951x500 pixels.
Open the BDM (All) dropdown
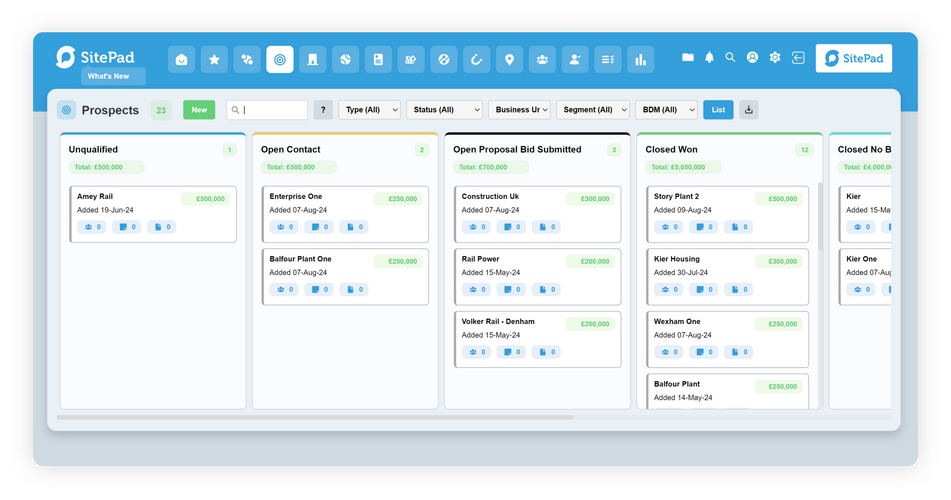[x=667, y=110]
